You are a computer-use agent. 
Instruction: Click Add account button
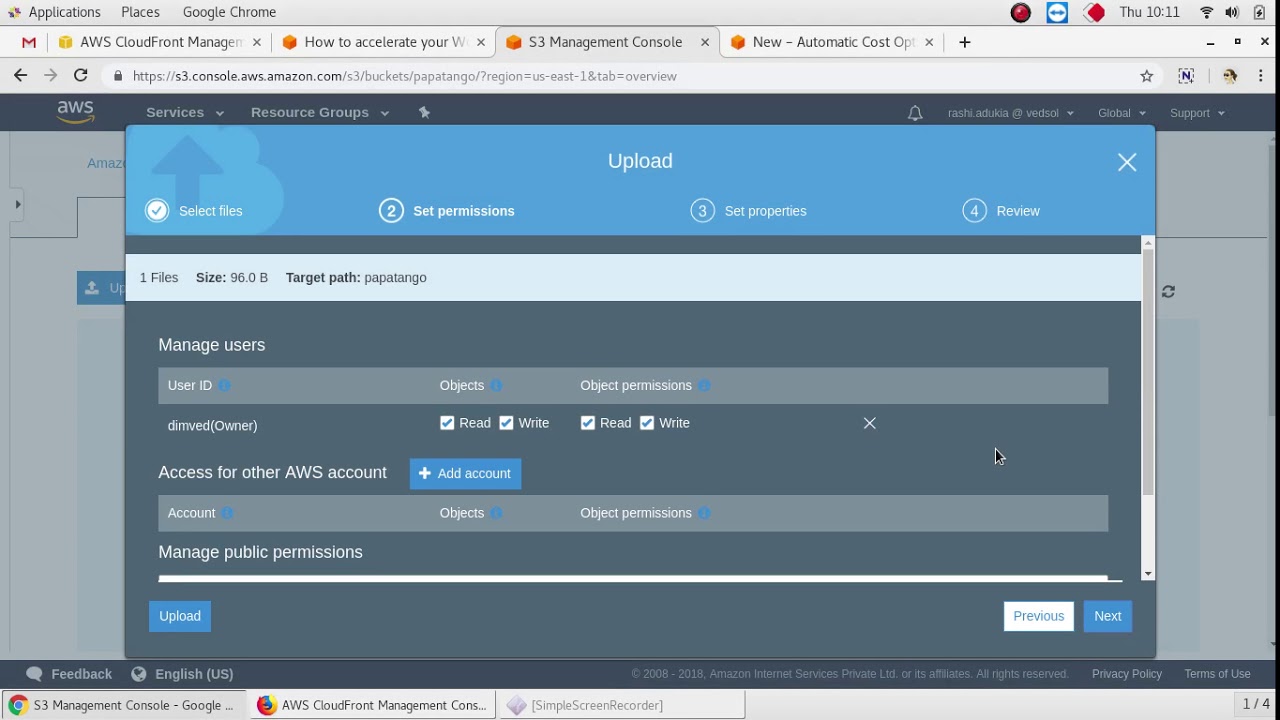tap(465, 474)
